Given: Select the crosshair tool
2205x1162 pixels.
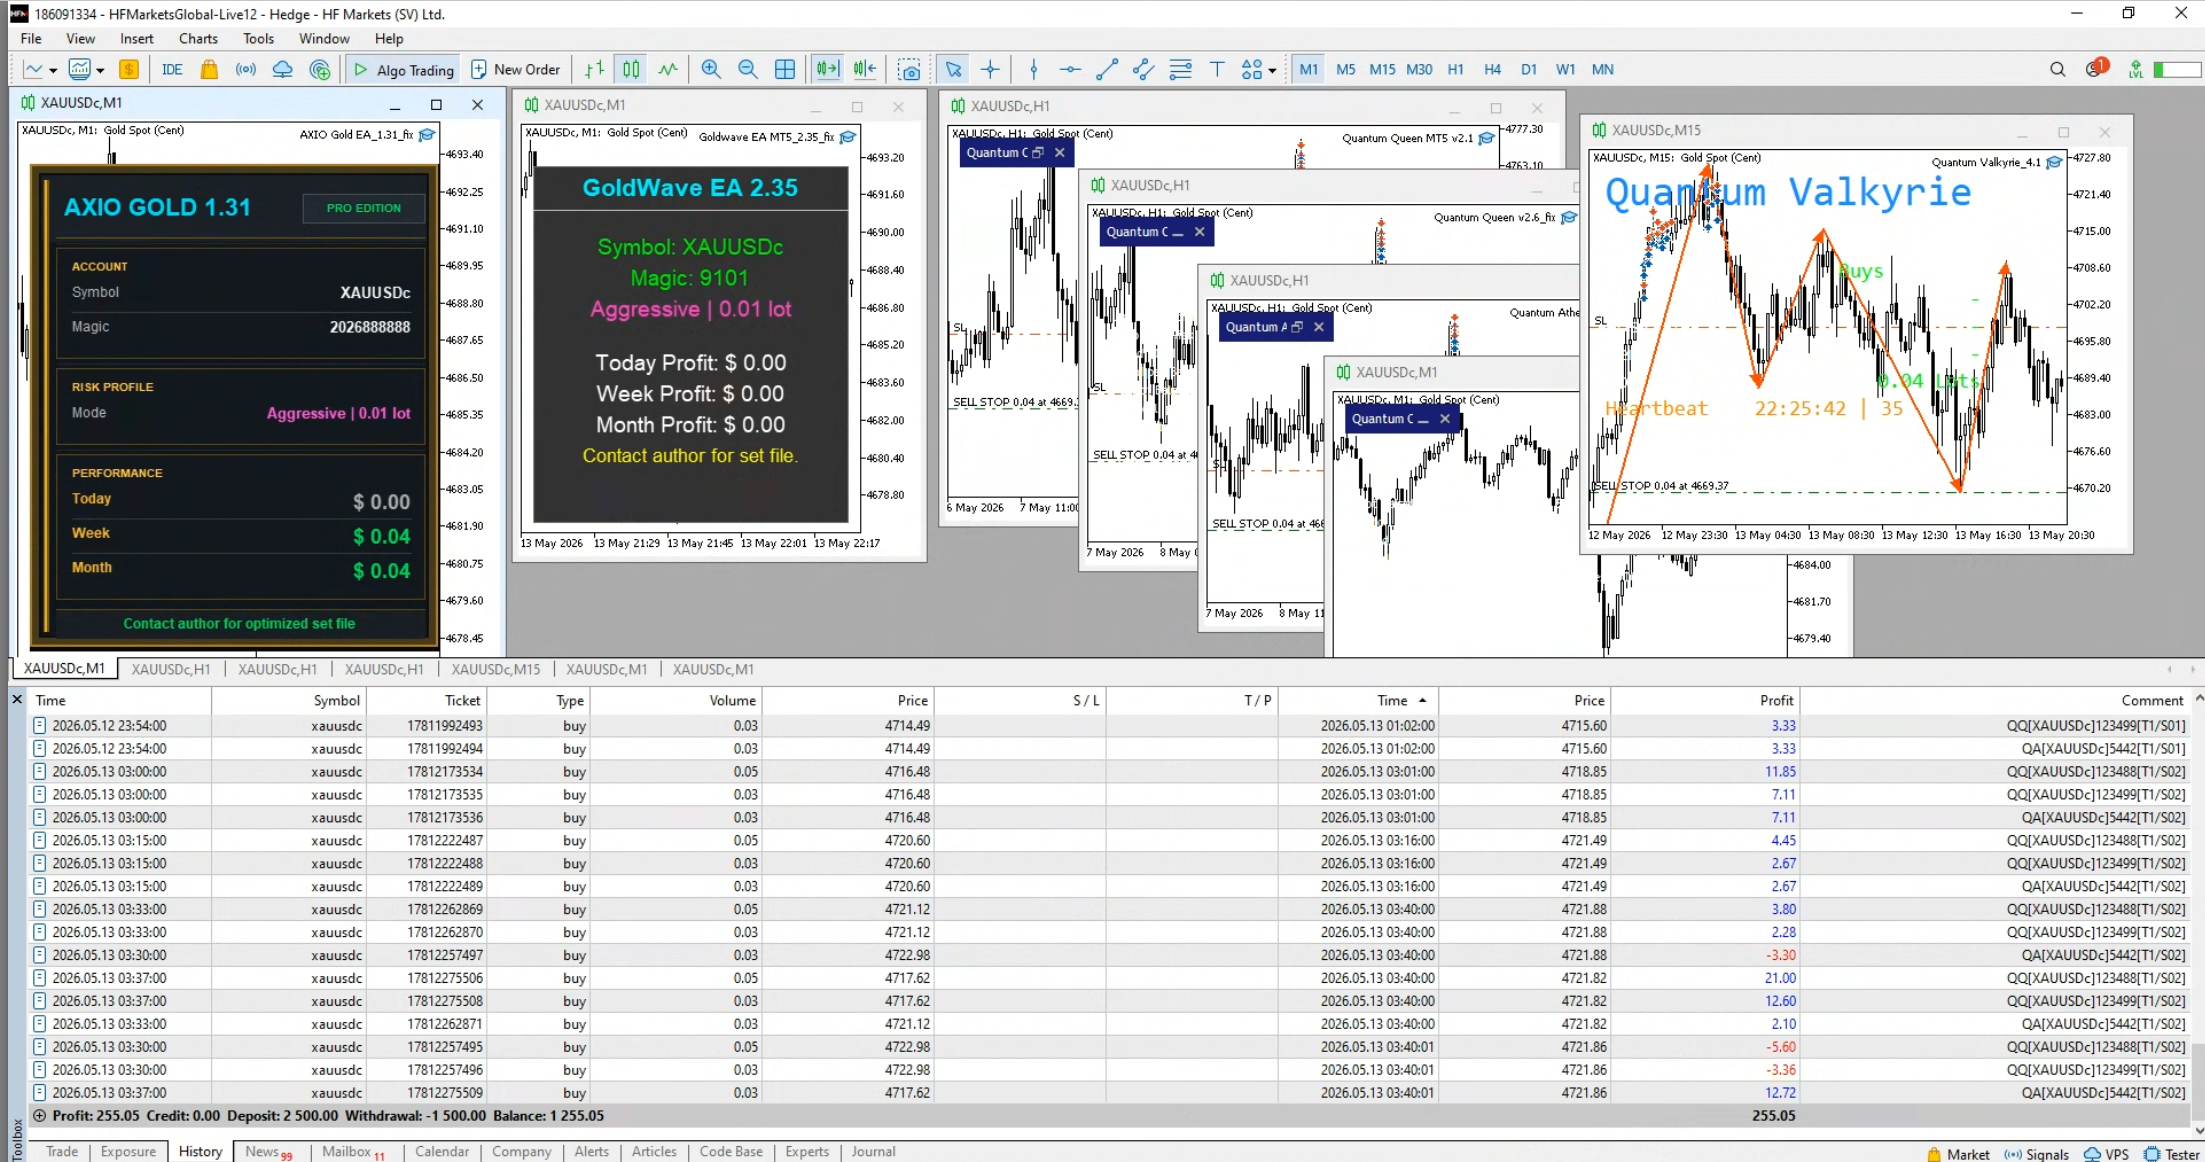Looking at the screenshot, I should 990,69.
